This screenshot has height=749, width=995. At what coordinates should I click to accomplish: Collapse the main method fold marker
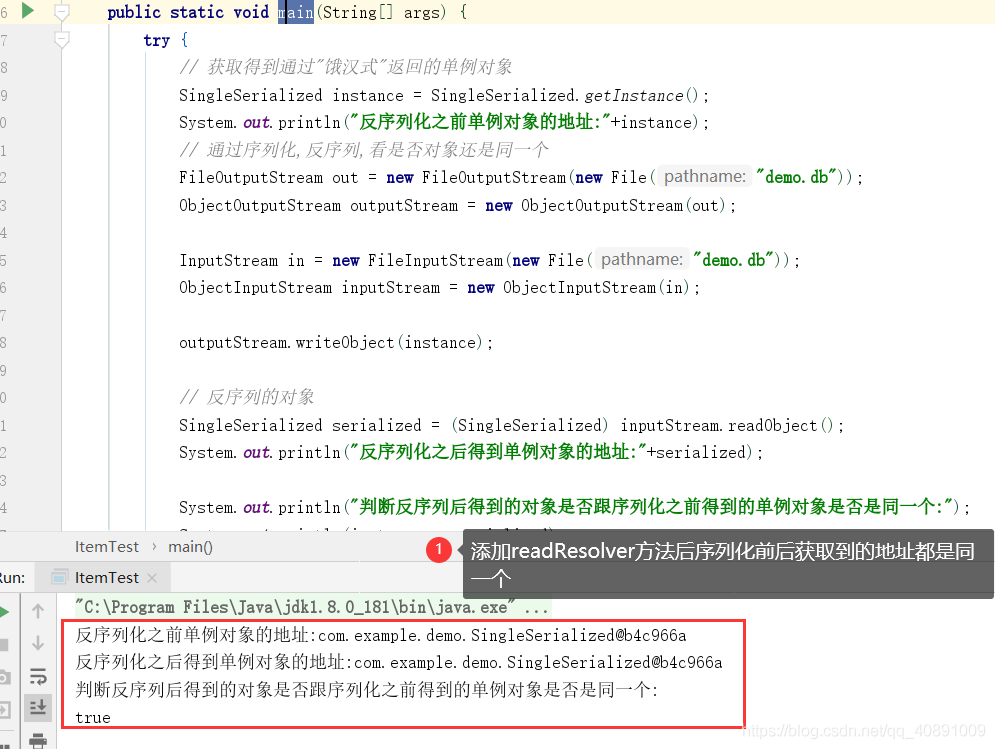(x=62, y=12)
